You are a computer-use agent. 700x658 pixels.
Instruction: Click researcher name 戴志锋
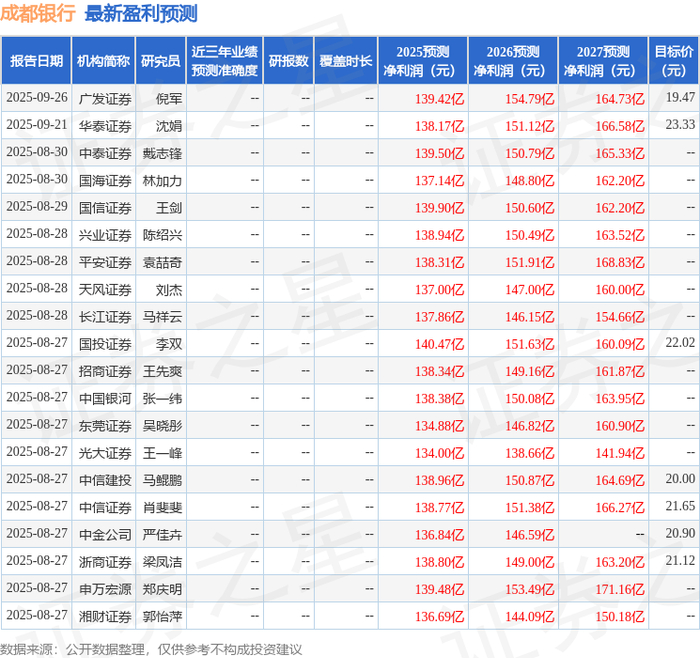tap(162, 153)
